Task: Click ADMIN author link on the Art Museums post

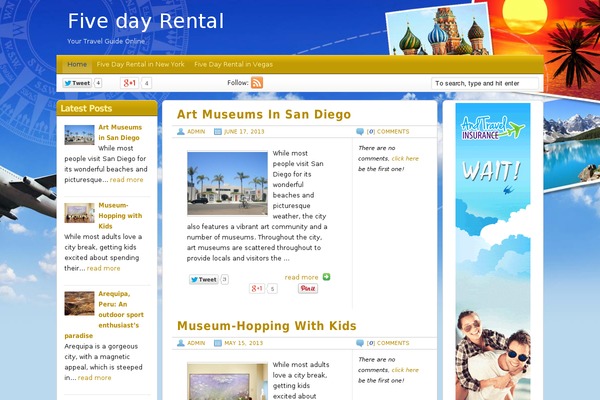Action: (196, 131)
